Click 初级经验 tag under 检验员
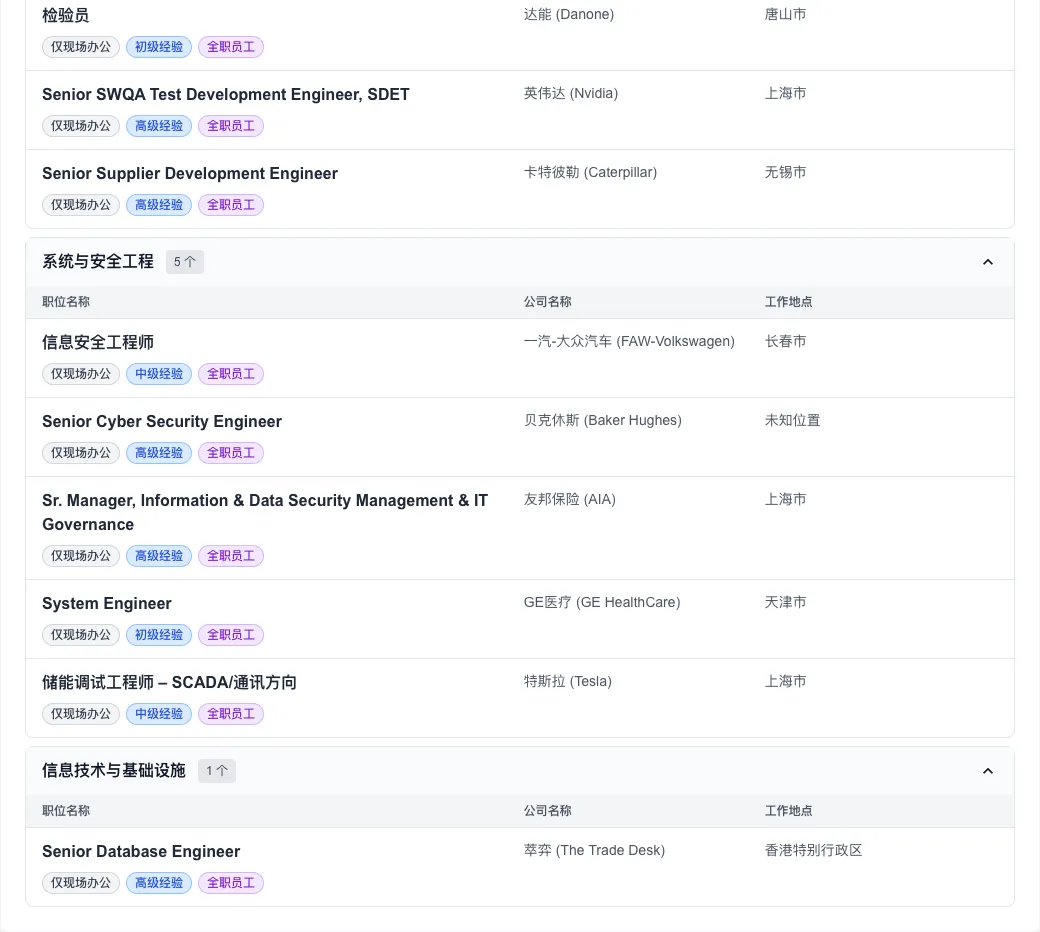This screenshot has width=1040, height=932. pyautogui.click(x=159, y=46)
